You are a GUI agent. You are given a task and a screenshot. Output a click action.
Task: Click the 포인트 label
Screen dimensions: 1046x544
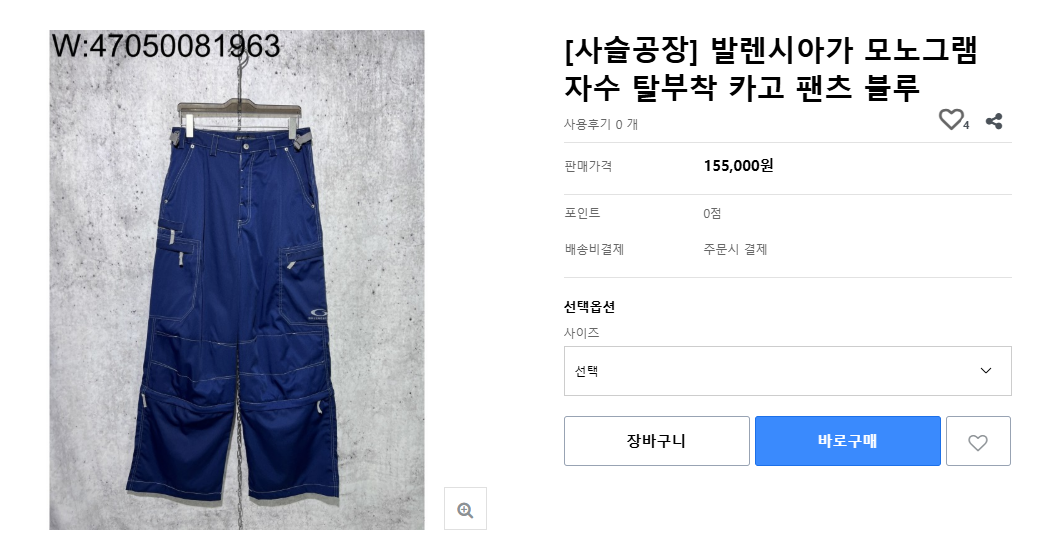click(x=582, y=213)
